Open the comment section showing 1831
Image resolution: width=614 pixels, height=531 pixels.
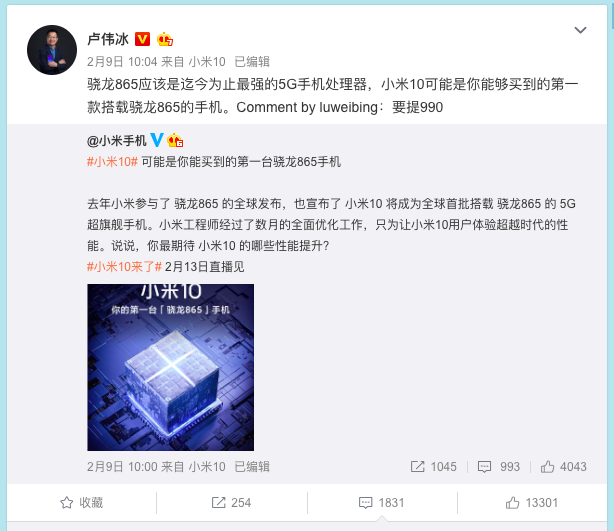(382, 502)
